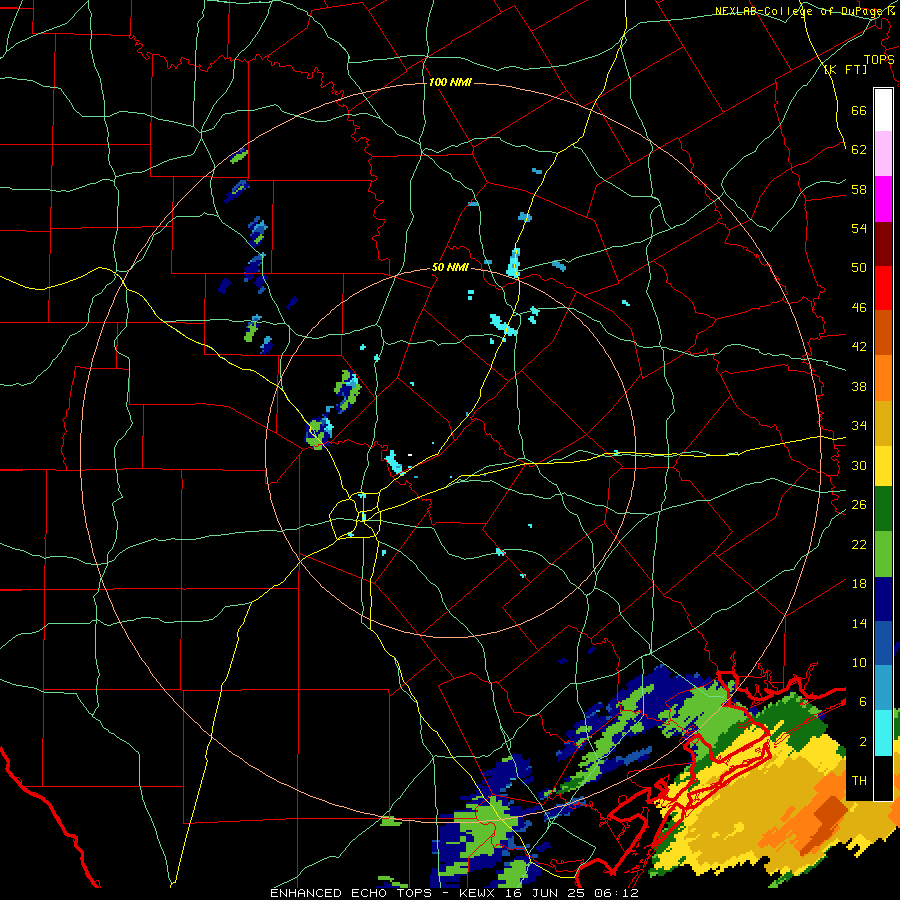Click the dark maroon legend swatch
Viewport: 900px width, 900px height.
pyautogui.click(x=883, y=244)
